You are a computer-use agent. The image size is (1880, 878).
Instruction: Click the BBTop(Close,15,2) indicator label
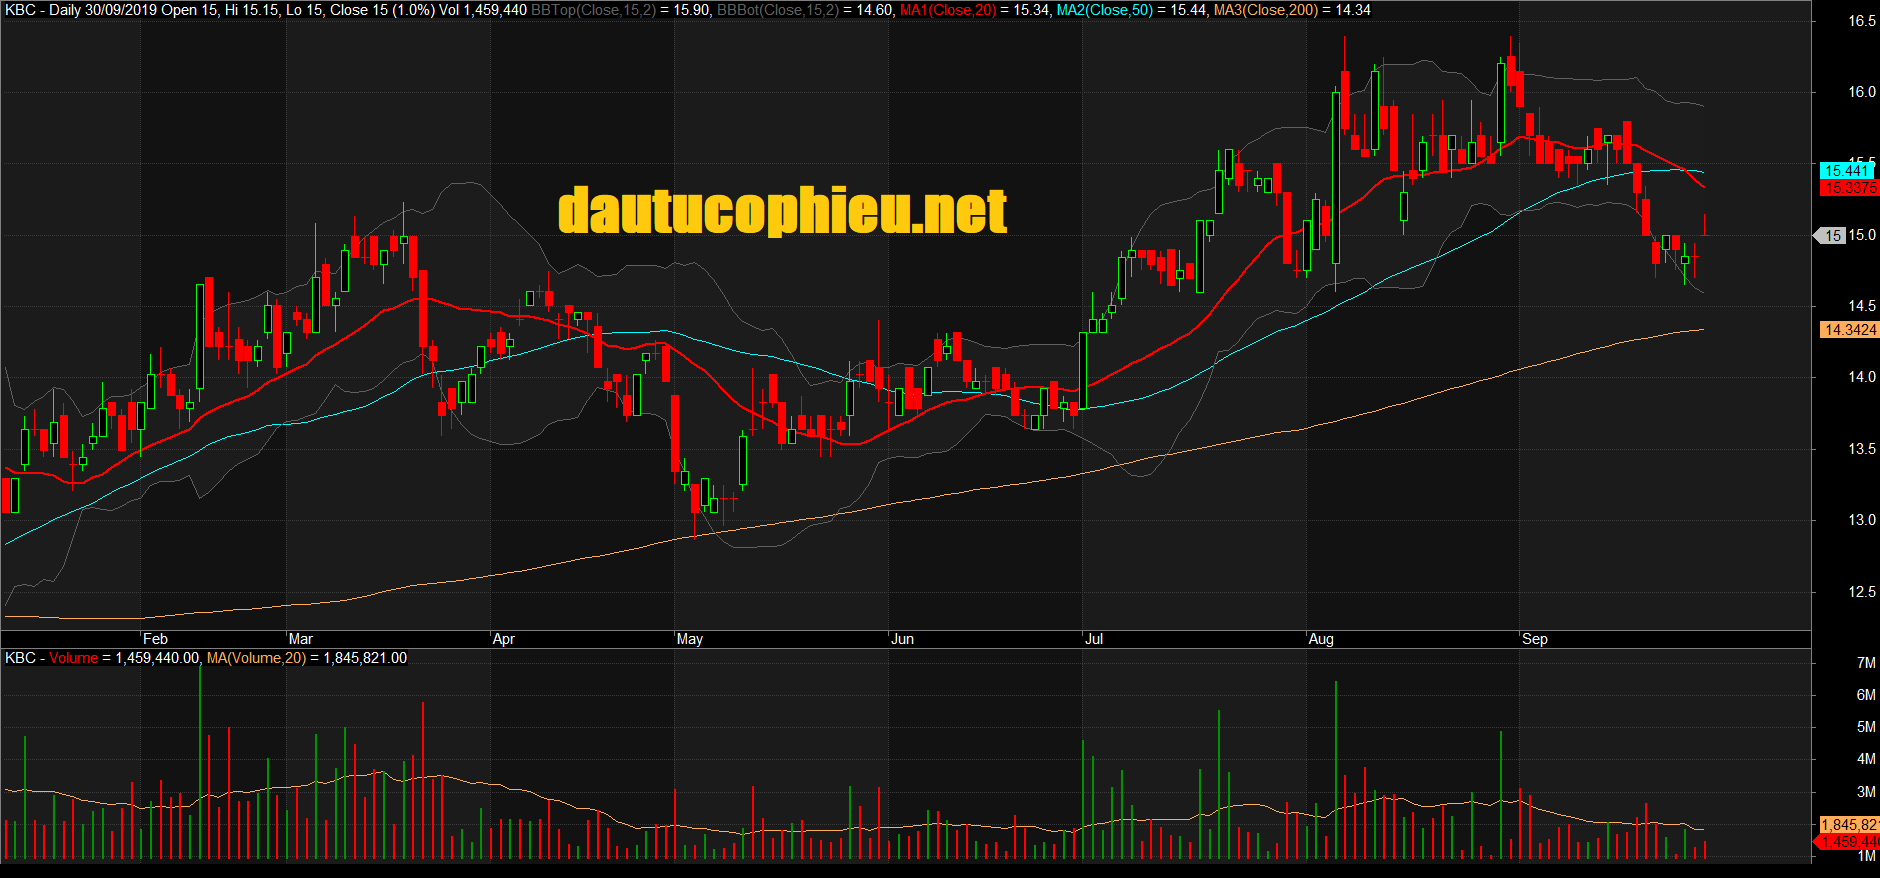593,10
